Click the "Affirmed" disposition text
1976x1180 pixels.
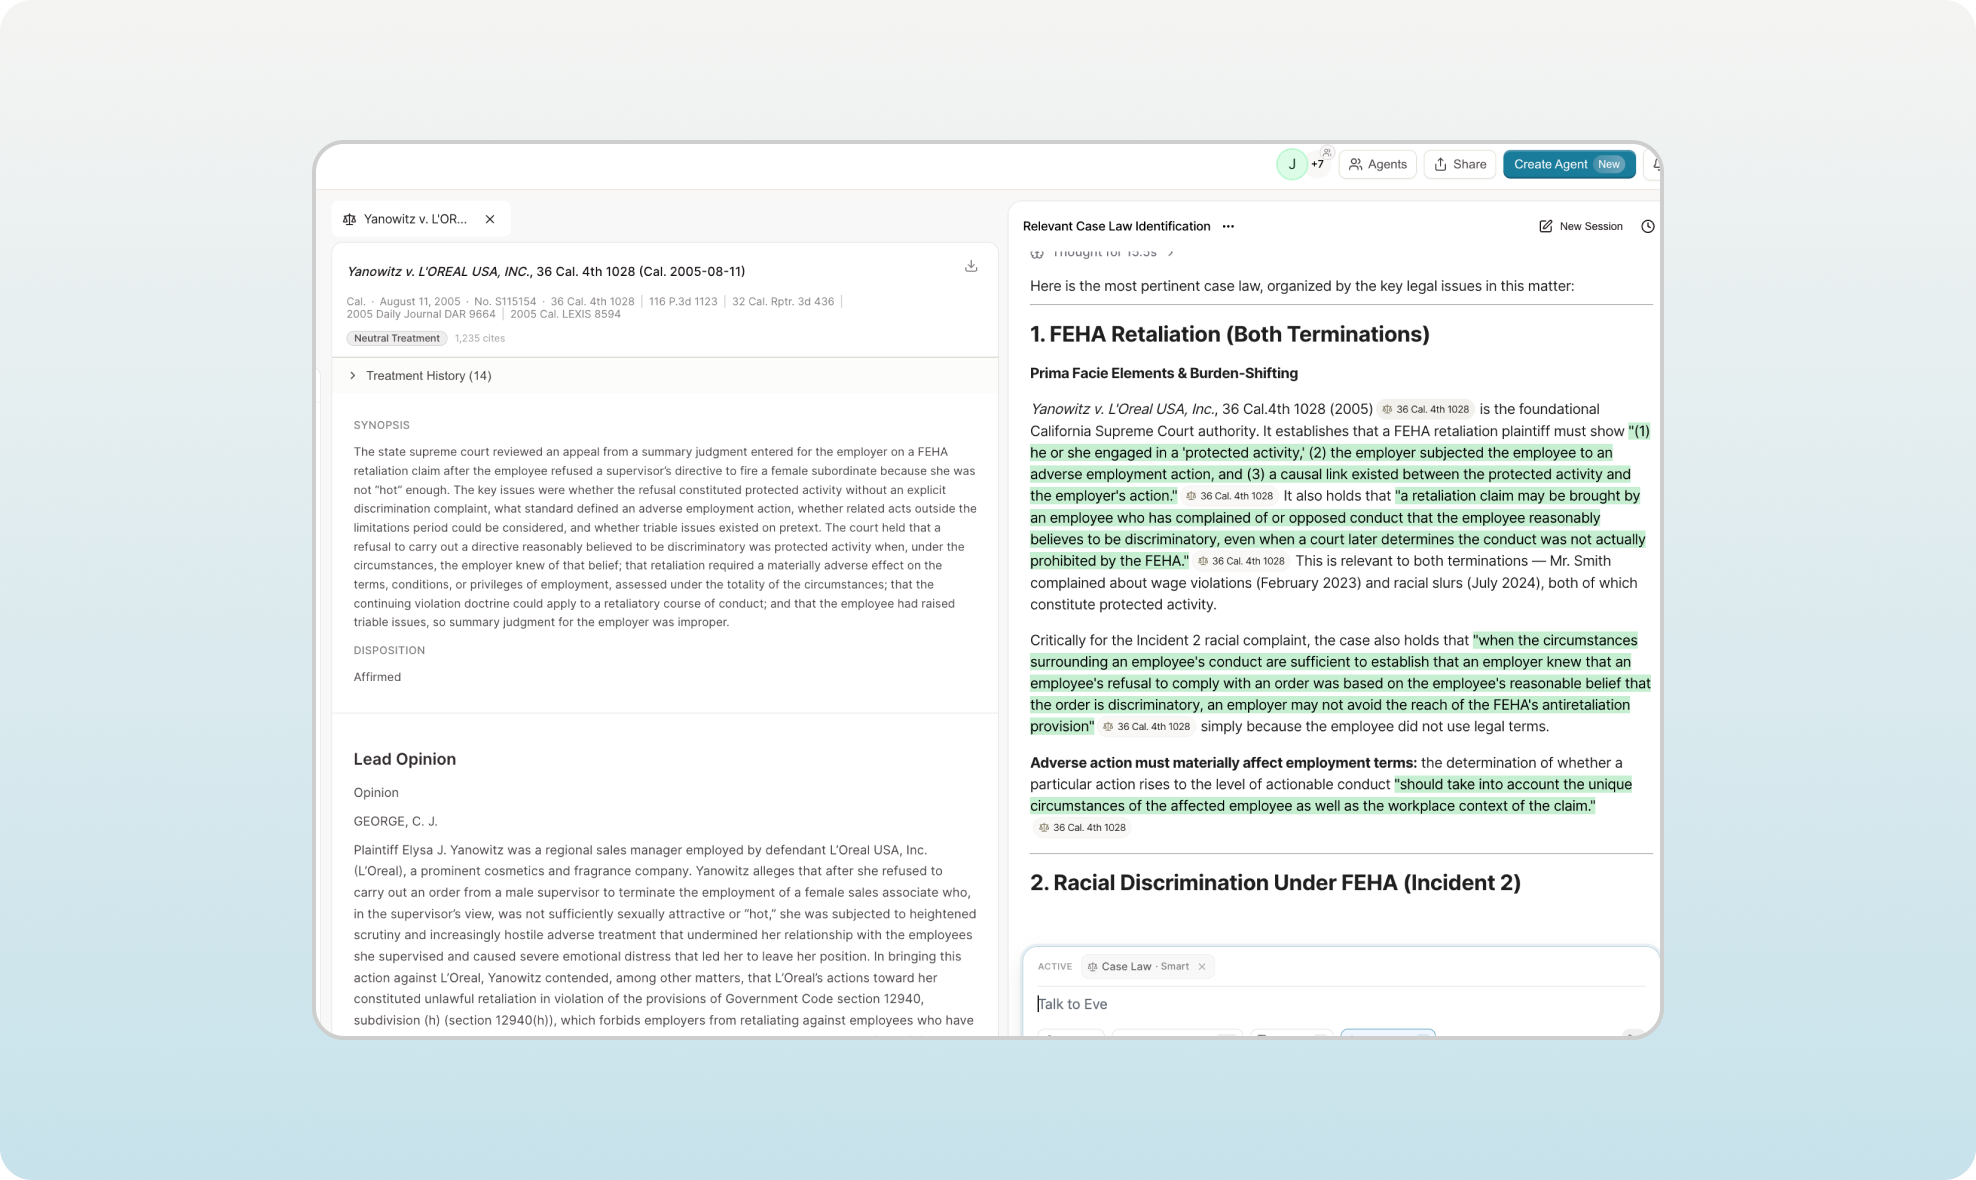(377, 677)
